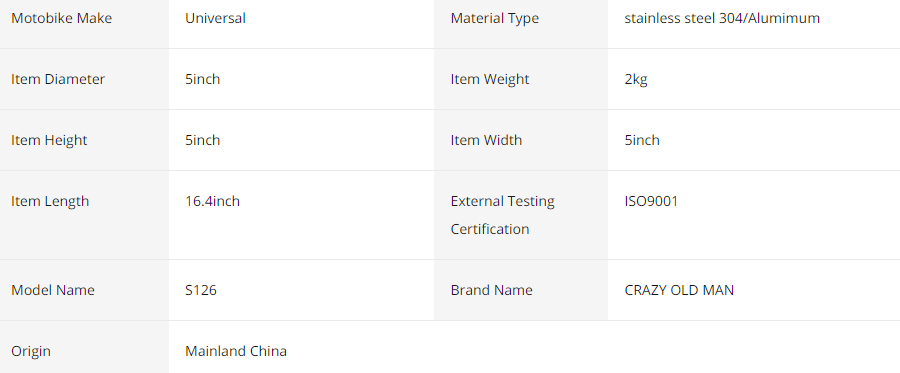The height and width of the screenshot is (373, 900).
Task: Click the Item Height label
Action: pyautogui.click(x=49, y=140)
